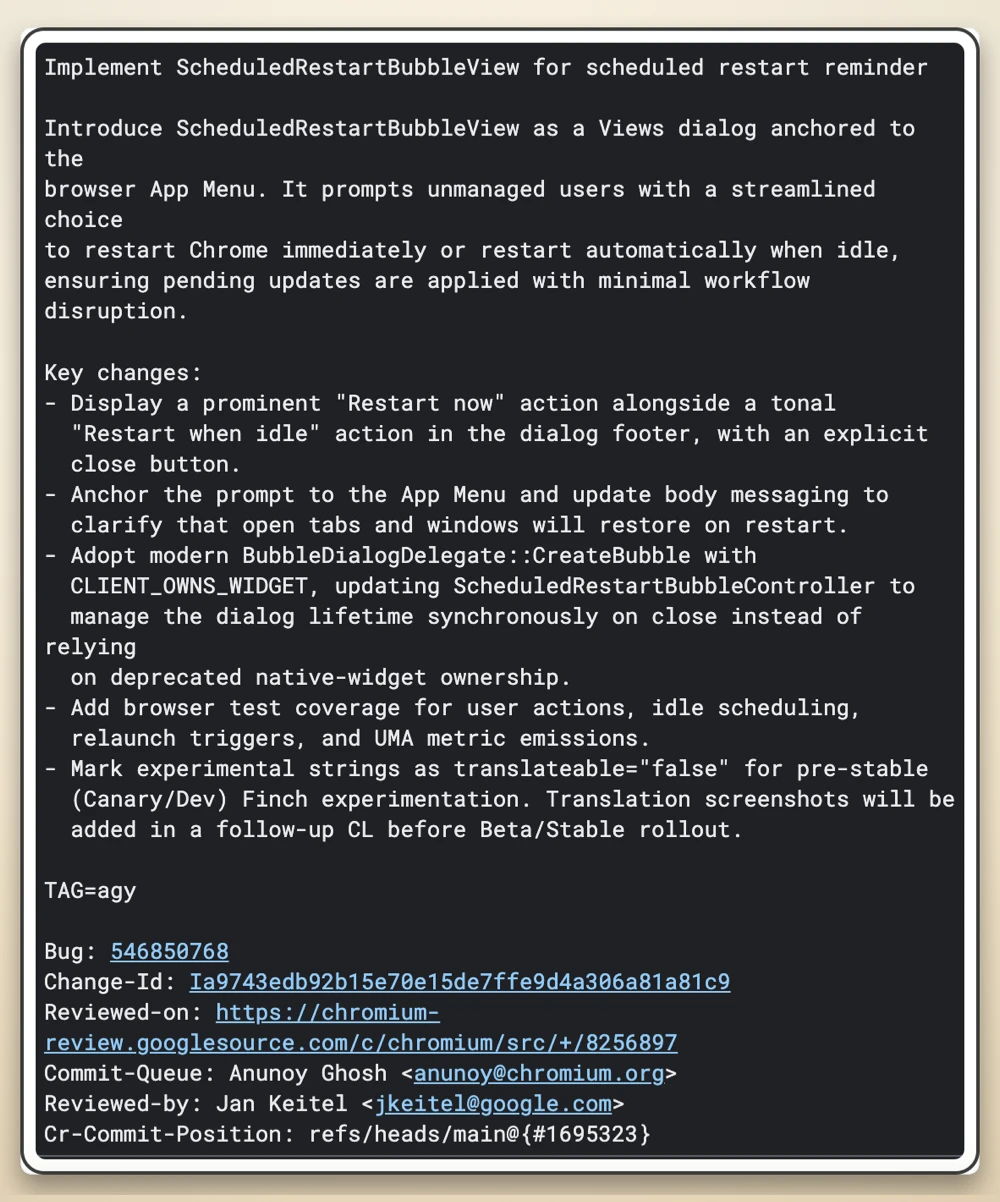
Task: Open the Change-Id Ia9743edb92b15e70 link
Action: [459, 982]
